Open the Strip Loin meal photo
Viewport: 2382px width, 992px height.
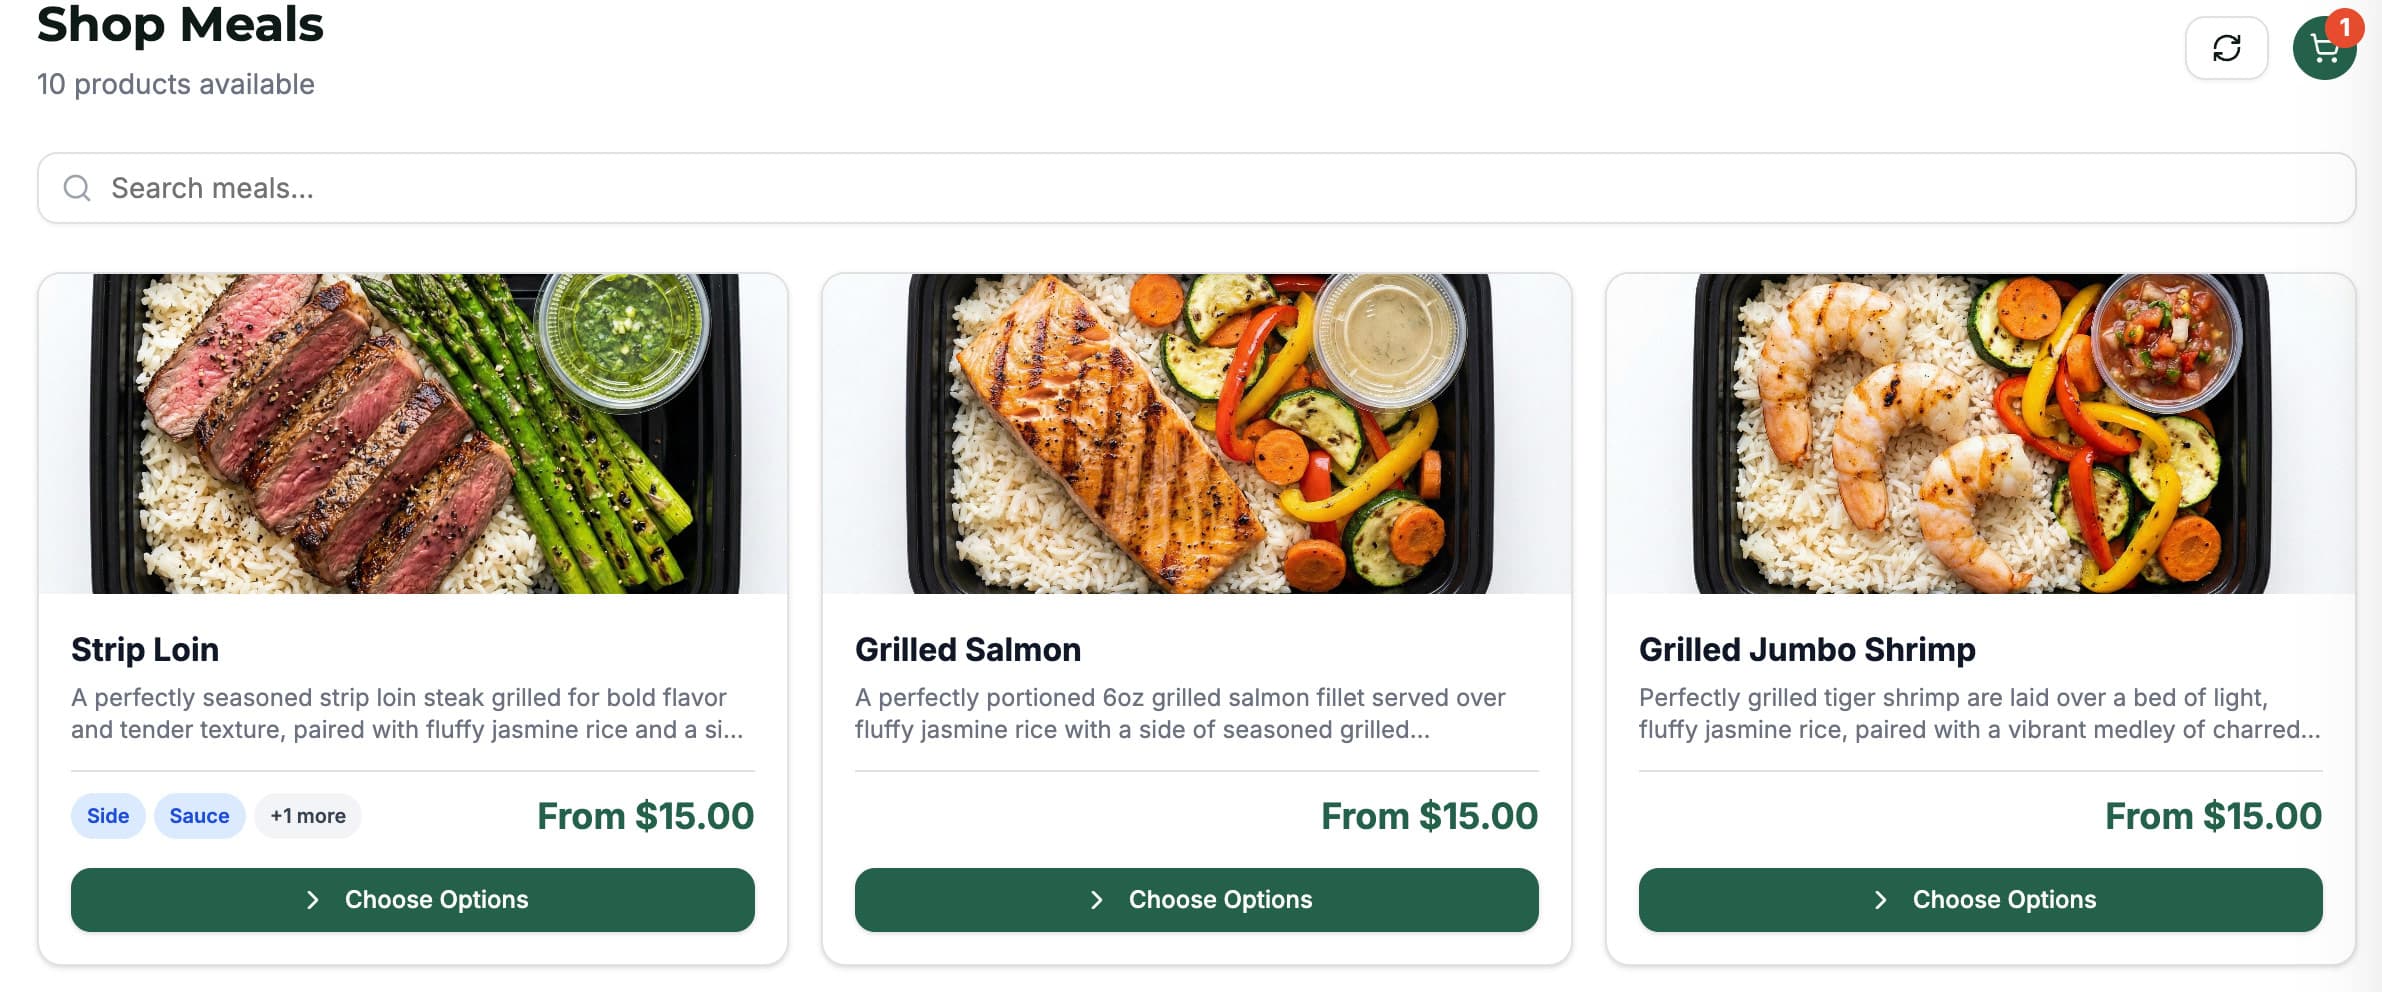[x=413, y=434]
